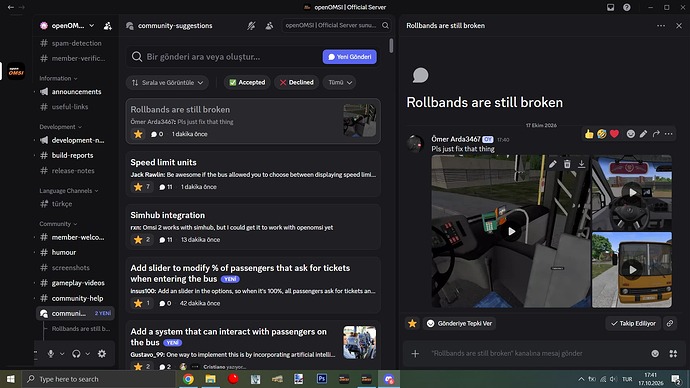This screenshot has width=690, height=388.
Task: Click Gönderiye Tepki Ver button
Action: pos(459,323)
